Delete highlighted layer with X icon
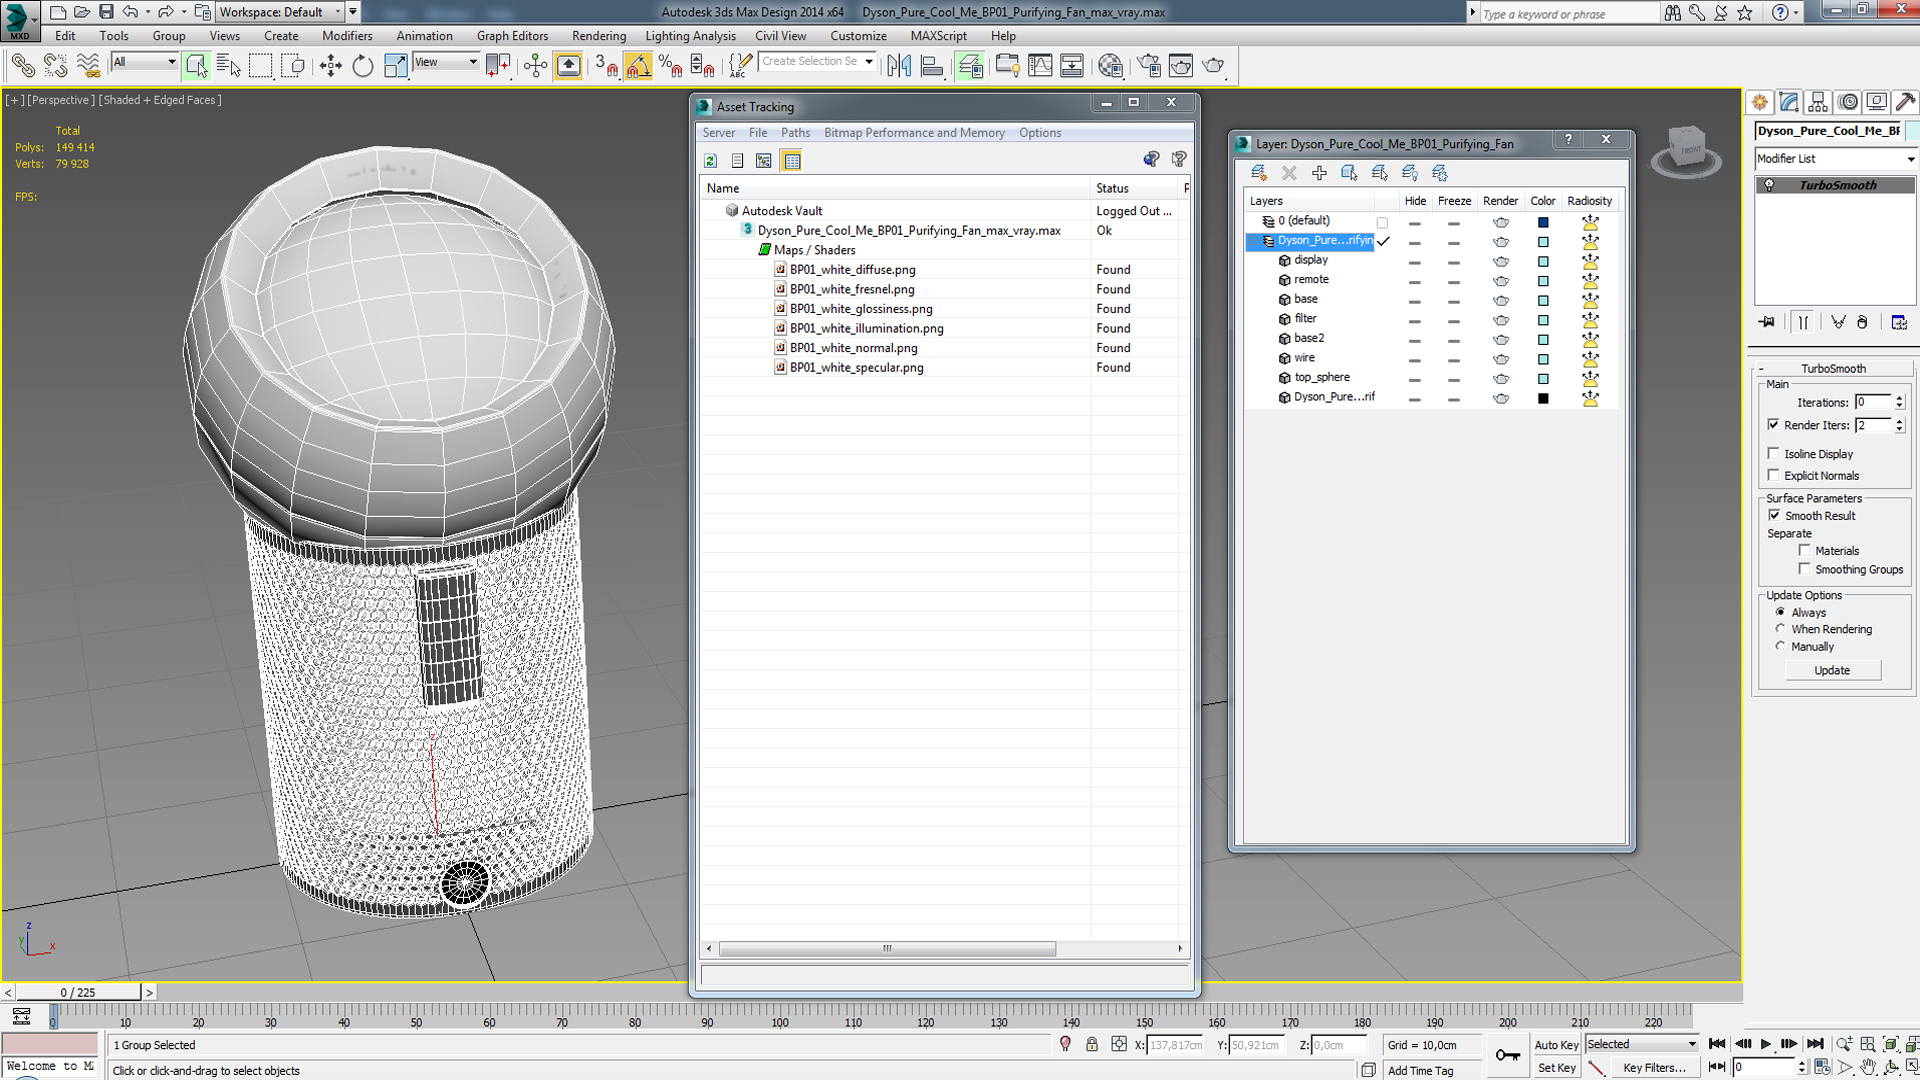This screenshot has height=1080, width=1920. click(x=1289, y=173)
